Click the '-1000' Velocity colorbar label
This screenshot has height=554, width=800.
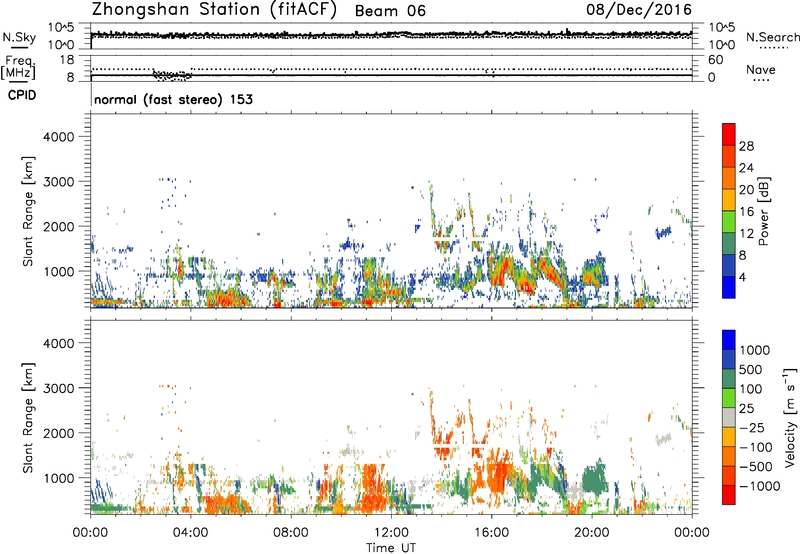(760, 486)
